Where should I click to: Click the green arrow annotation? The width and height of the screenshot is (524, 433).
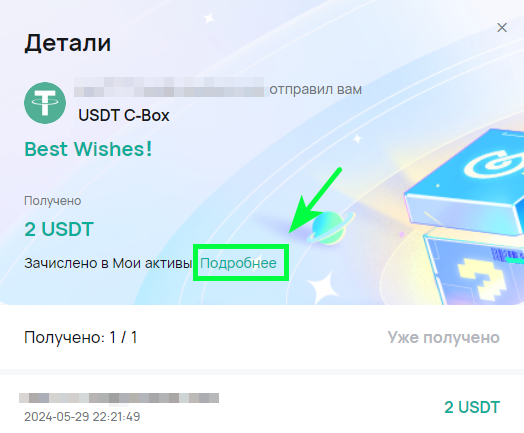(315, 200)
